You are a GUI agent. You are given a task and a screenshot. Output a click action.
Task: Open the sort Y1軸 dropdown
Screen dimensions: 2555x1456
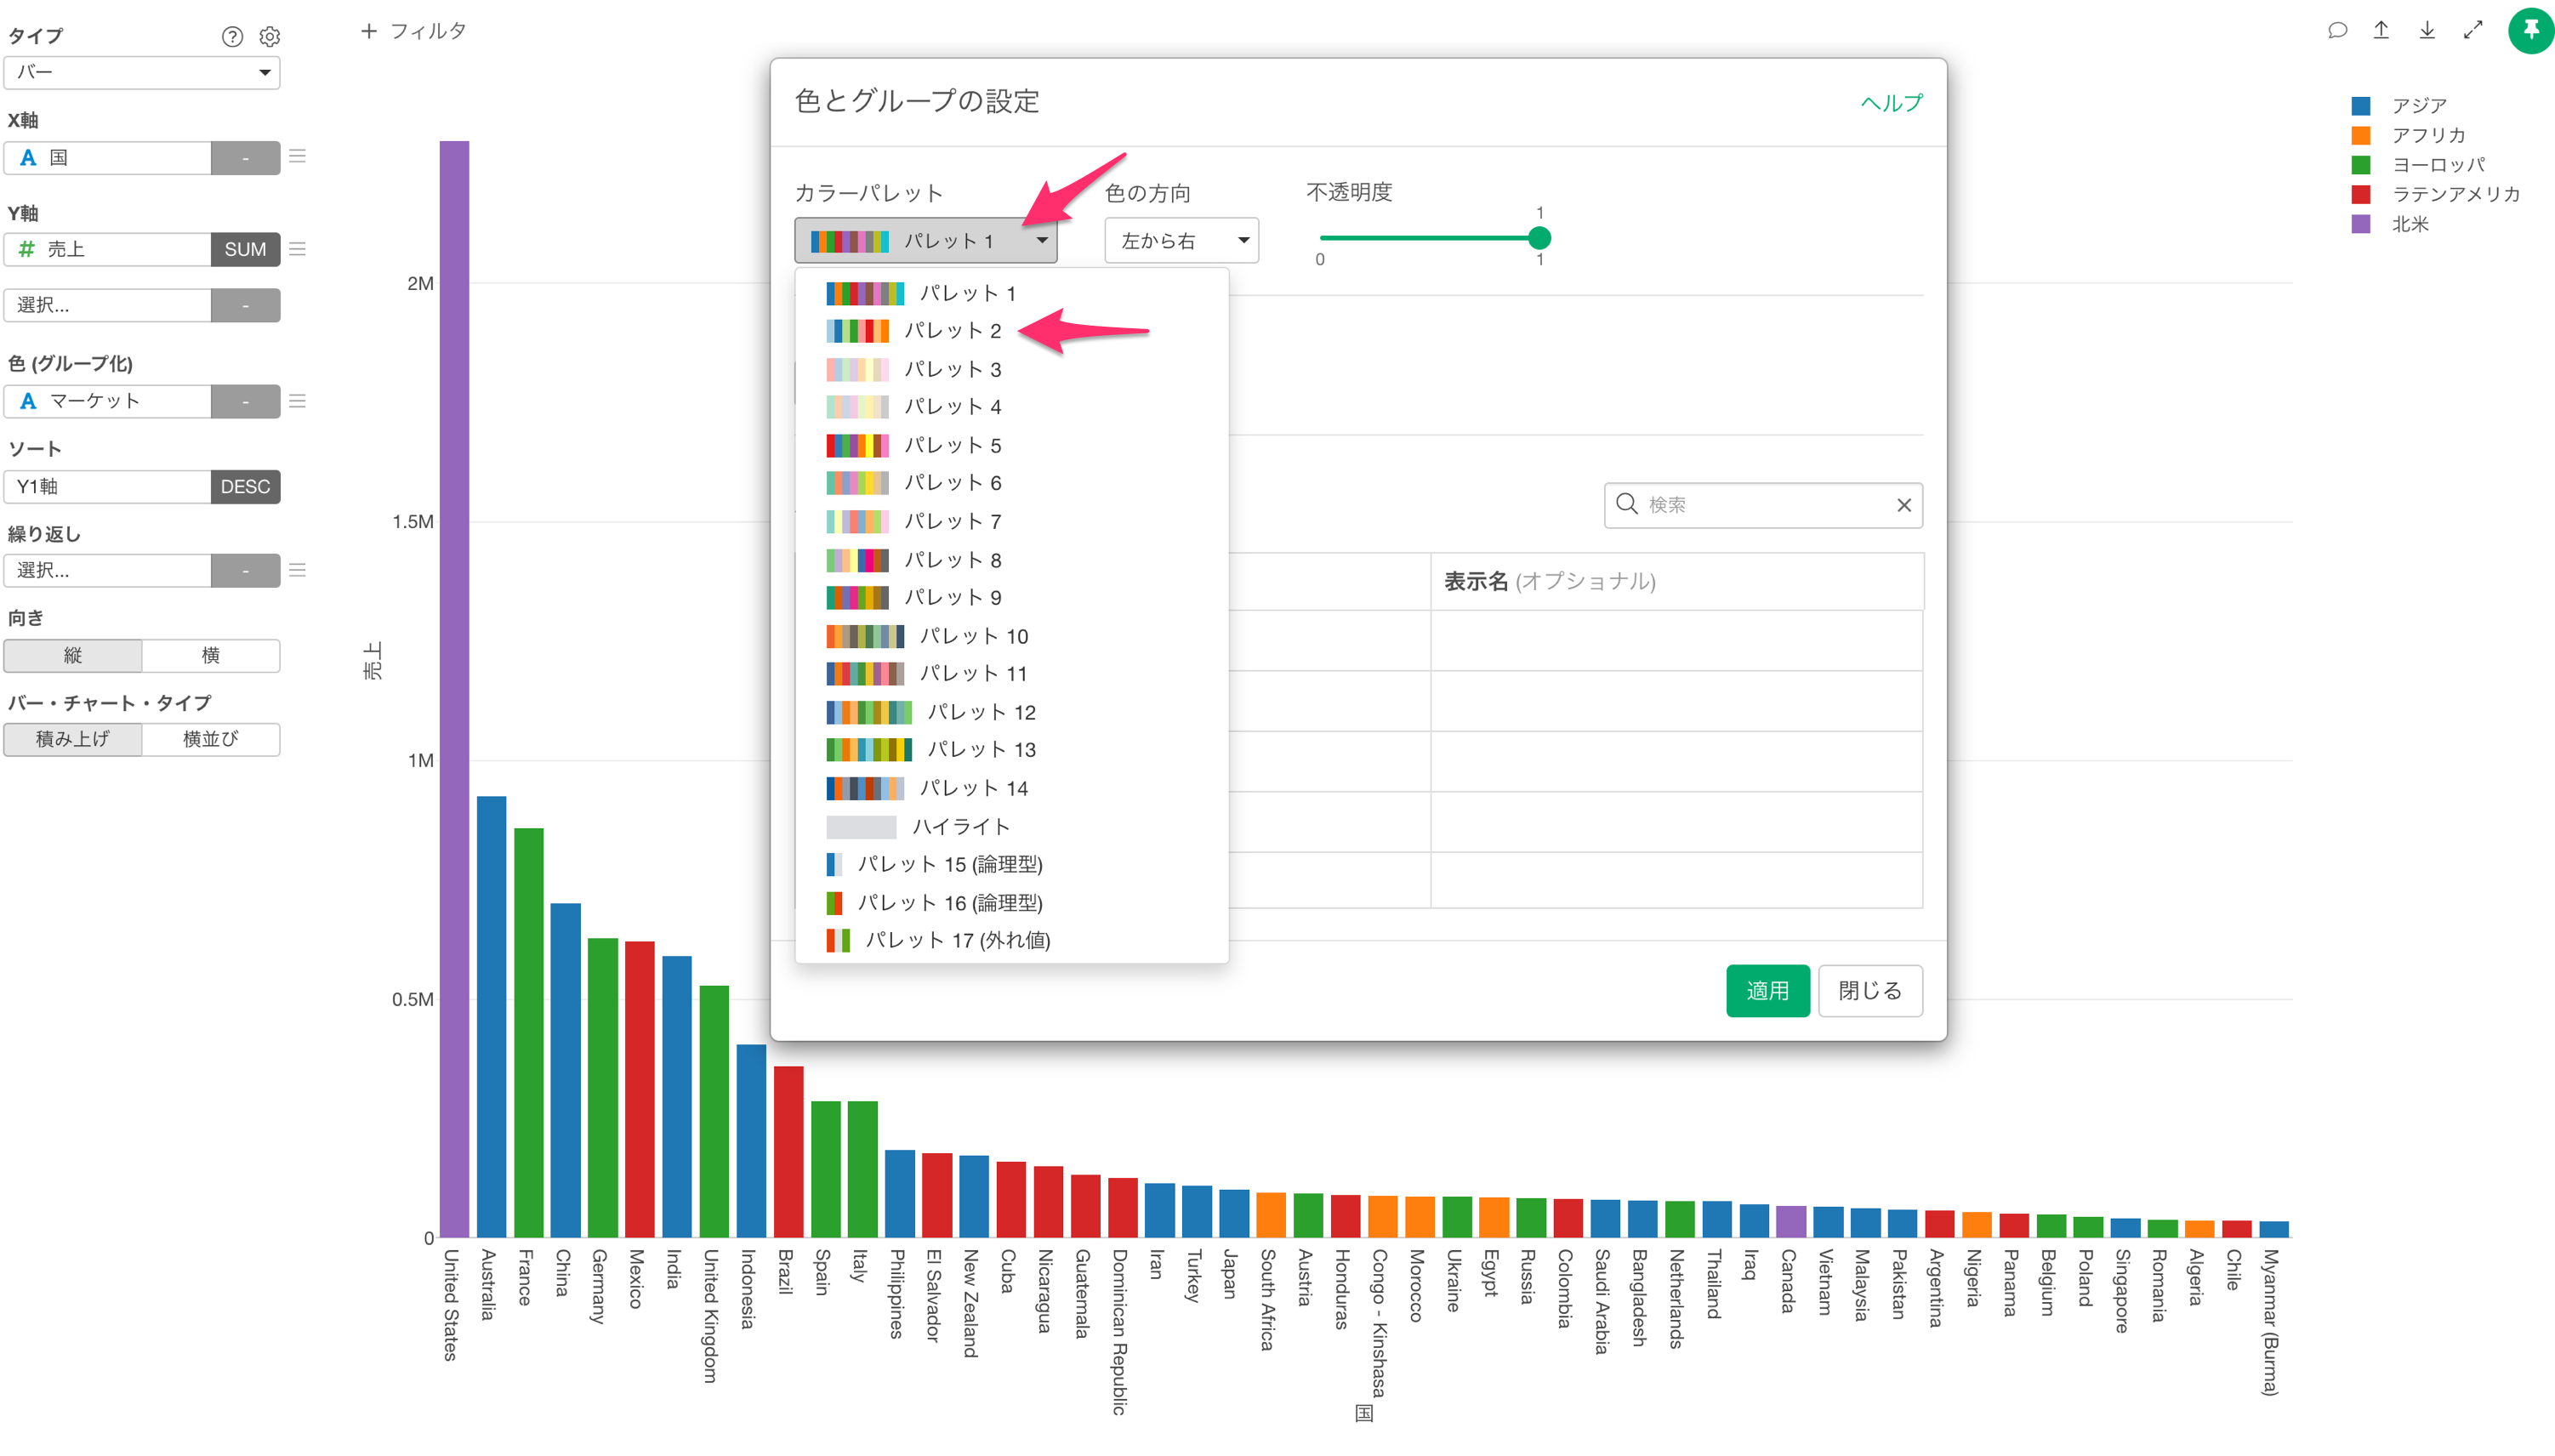click(x=108, y=487)
